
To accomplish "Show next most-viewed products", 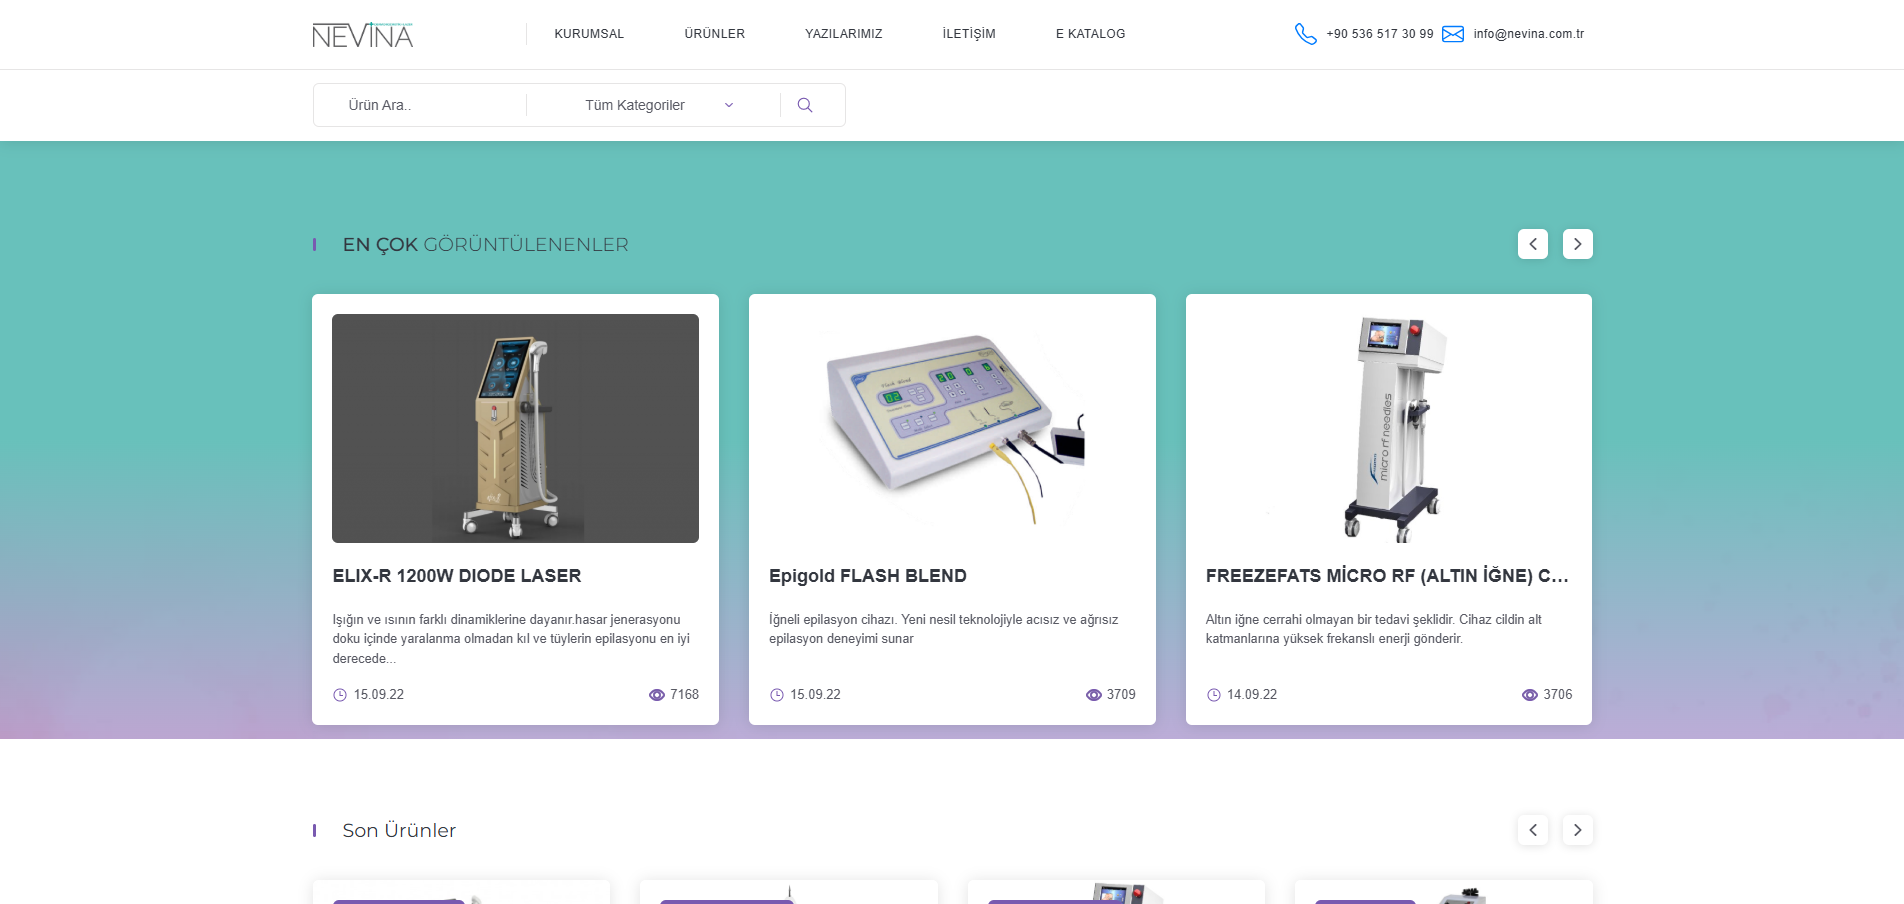I will click(x=1577, y=244).
